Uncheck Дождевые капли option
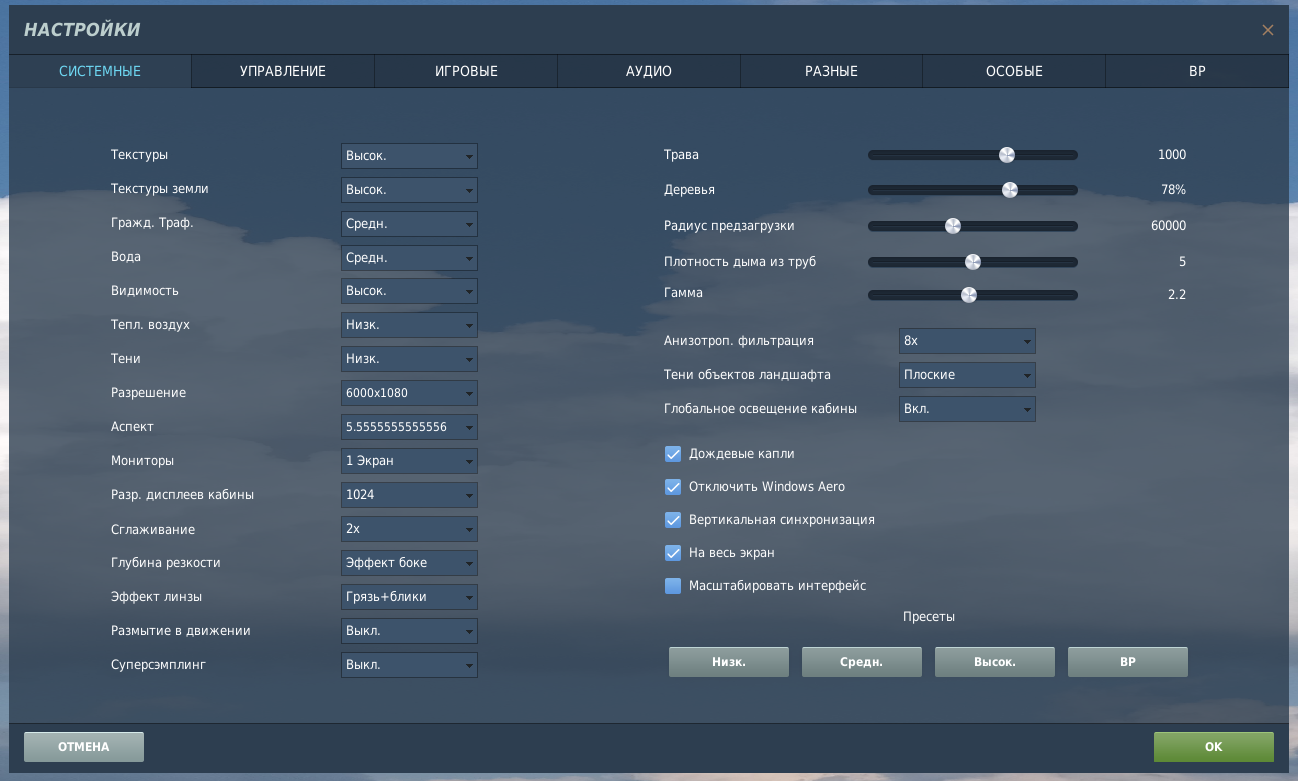The image size is (1298, 781). pos(673,454)
